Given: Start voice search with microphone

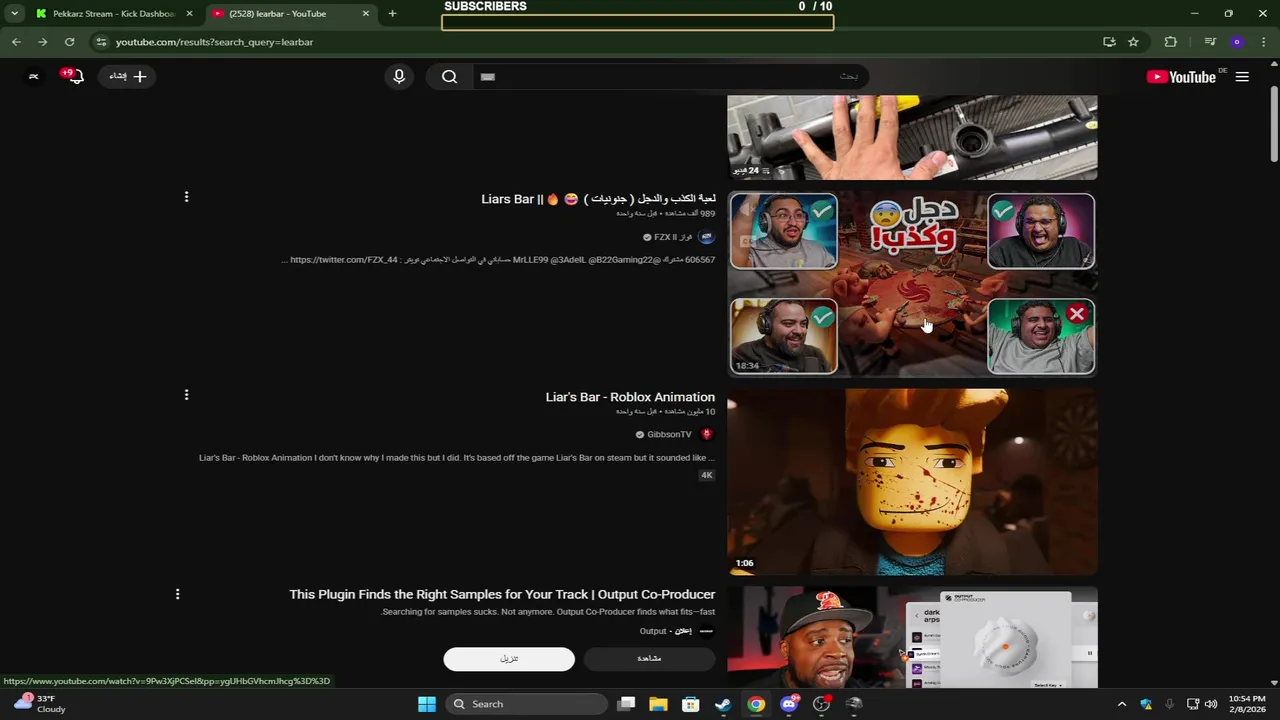Looking at the screenshot, I should click(399, 76).
